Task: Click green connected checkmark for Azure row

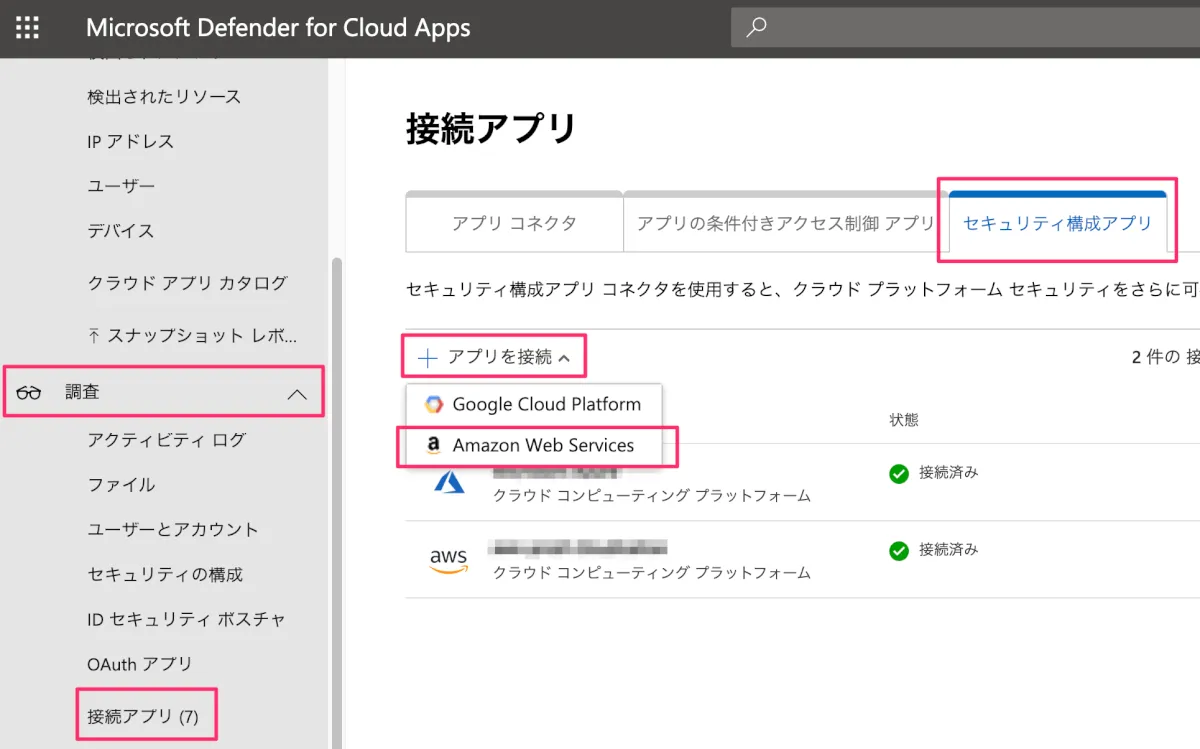Action: coord(899,474)
